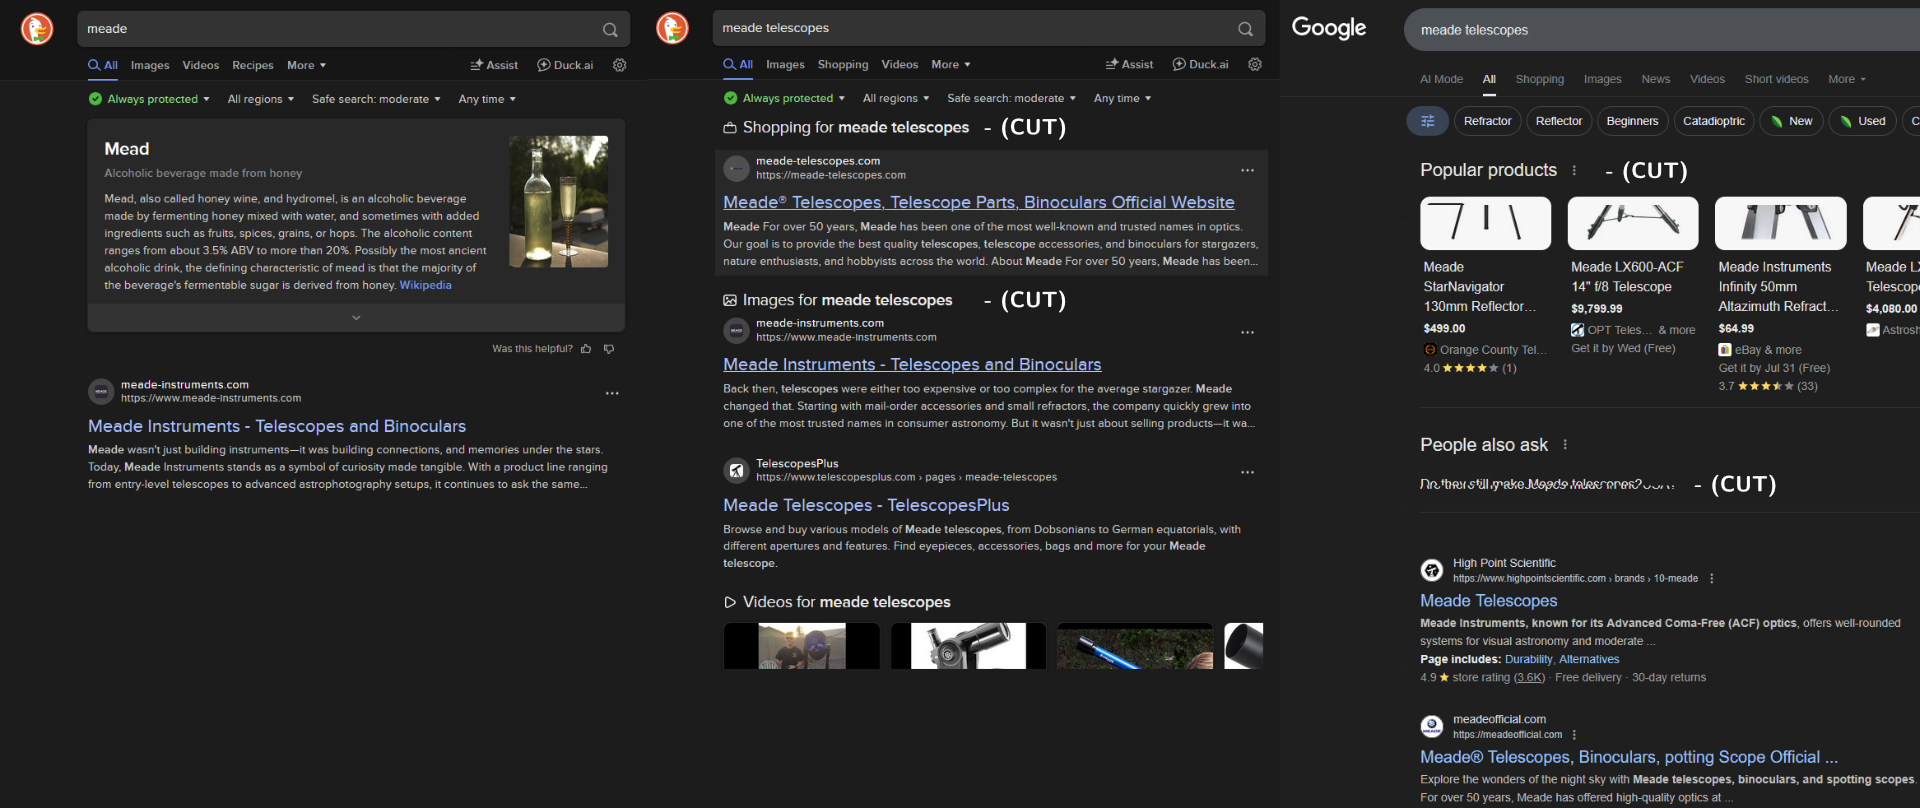The image size is (1920, 808).
Task: Open 'Safe search: moderate' dropdown in 'meade' panel
Action: pos(376,99)
